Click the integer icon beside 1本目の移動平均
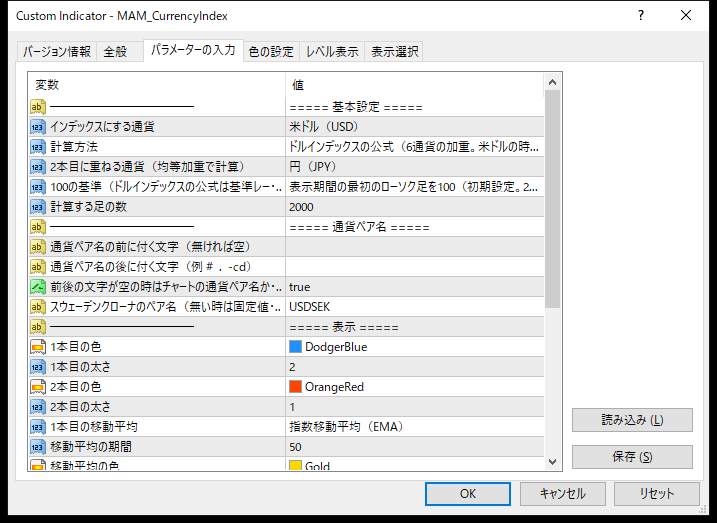The width and height of the screenshot is (717, 523). click(x=38, y=427)
